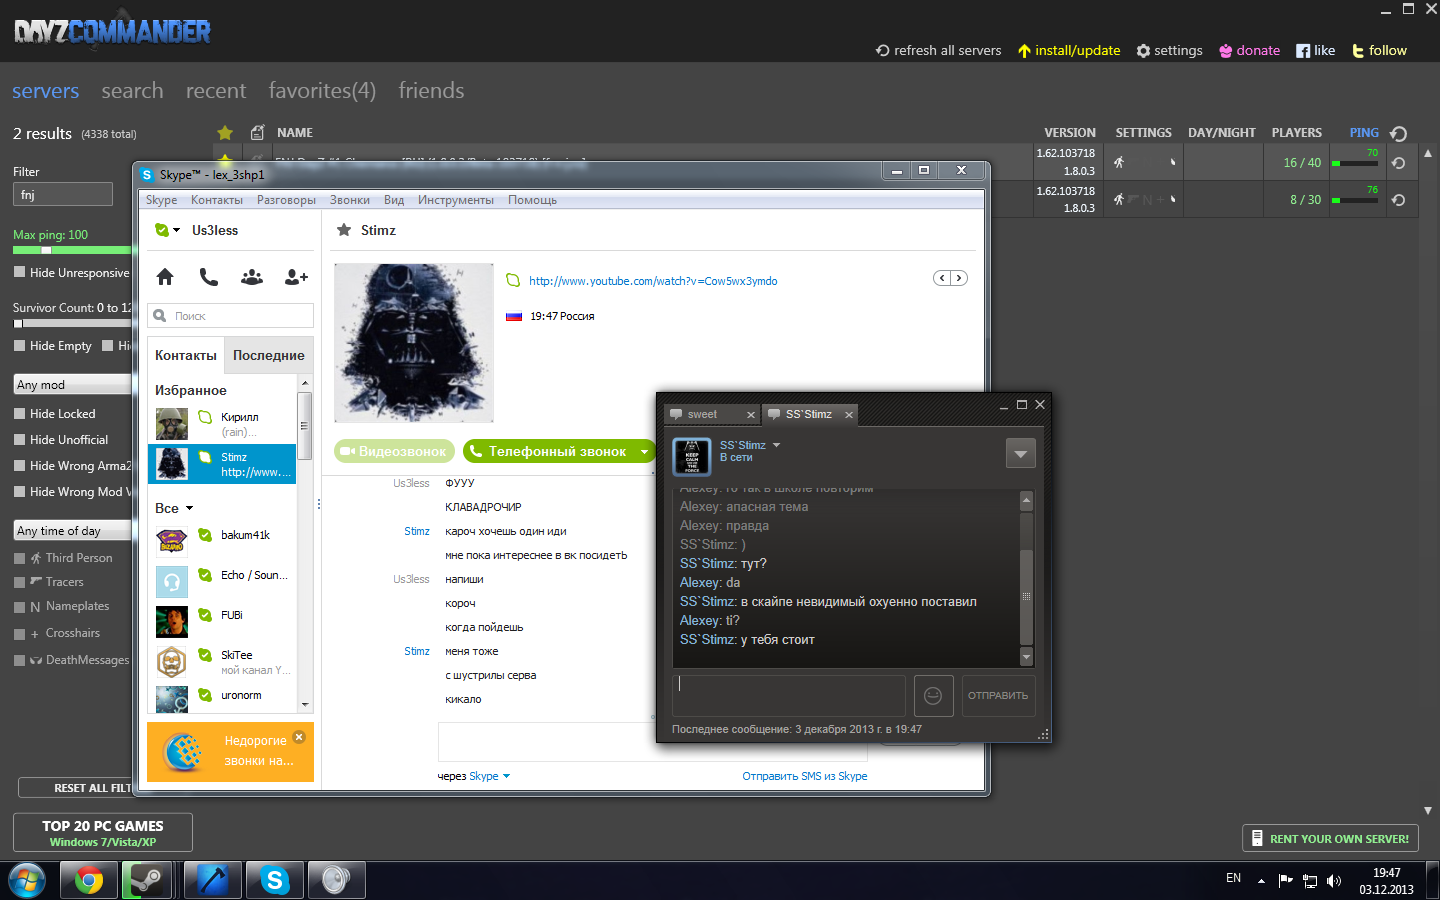Open the YouTube link in Stimz profile
Image resolution: width=1440 pixels, height=900 pixels.
pos(653,281)
